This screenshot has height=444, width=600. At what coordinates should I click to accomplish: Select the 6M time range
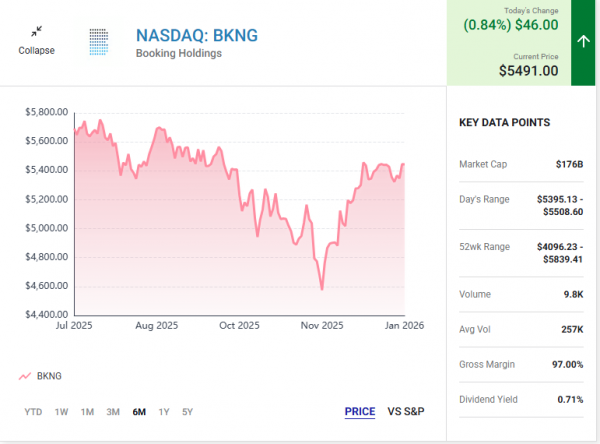click(139, 411)
